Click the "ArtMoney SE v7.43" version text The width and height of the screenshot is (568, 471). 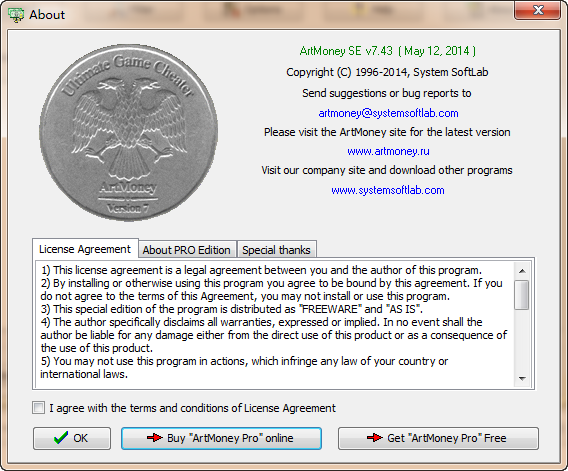[346, 51]
